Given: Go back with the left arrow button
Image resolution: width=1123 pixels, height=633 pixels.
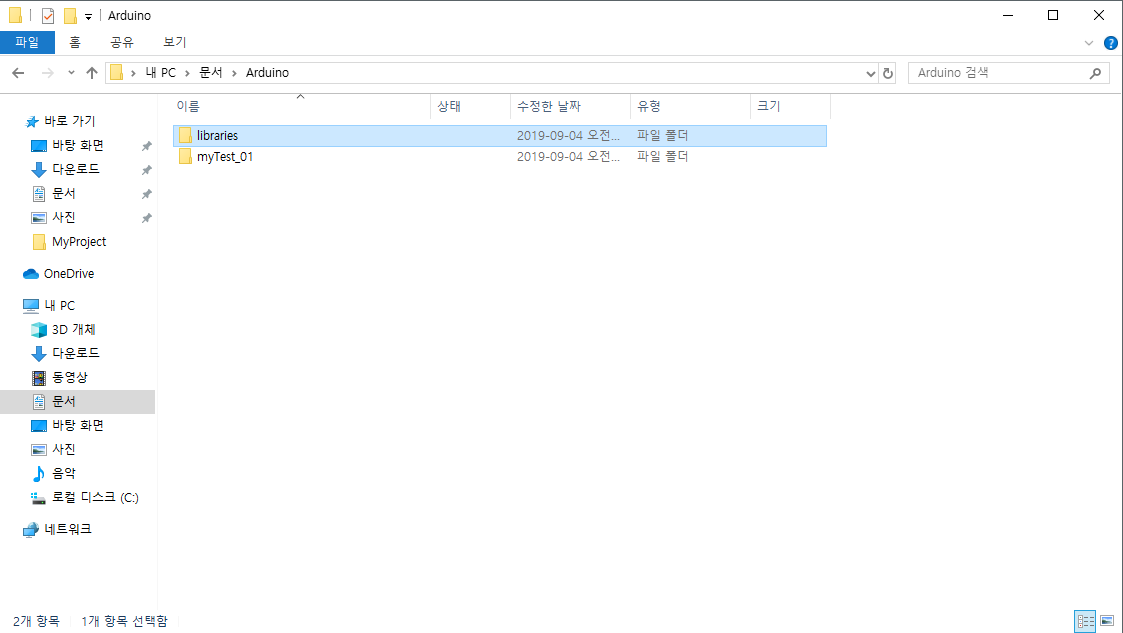Looking at the screenshot, I should [x=19, y=73].
